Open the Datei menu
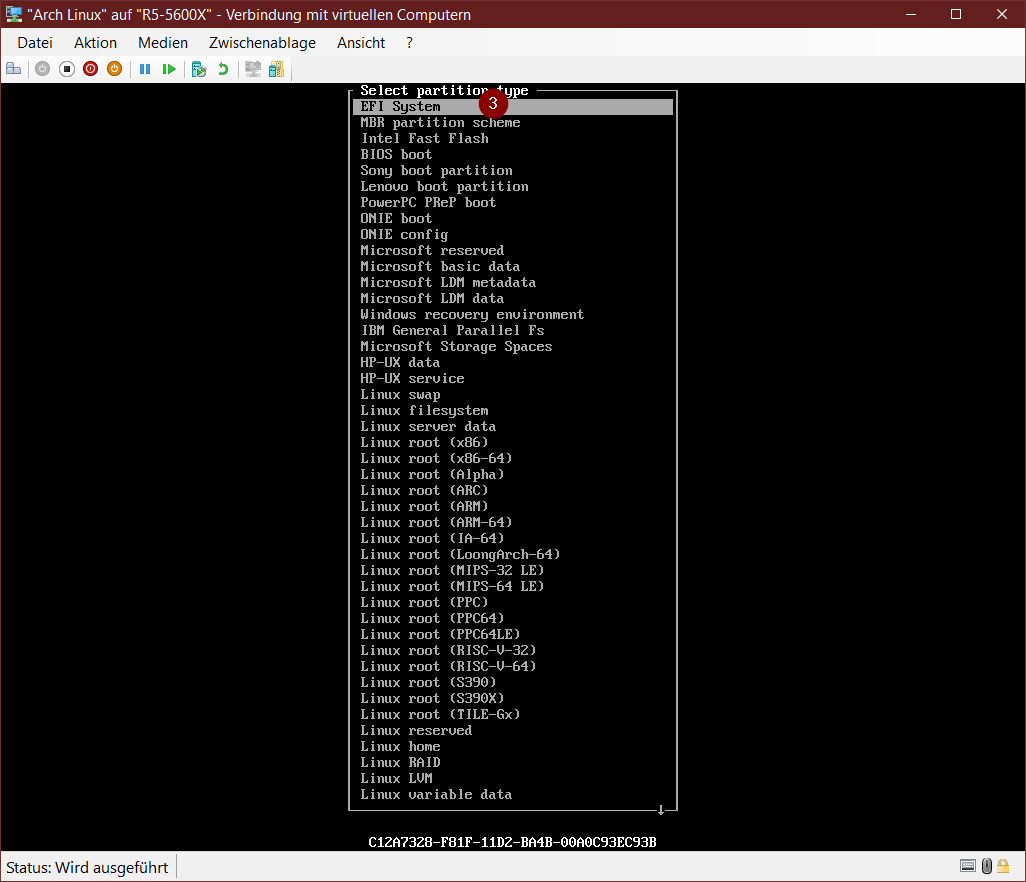This screenshot has width=1026, height=882. 35,43
